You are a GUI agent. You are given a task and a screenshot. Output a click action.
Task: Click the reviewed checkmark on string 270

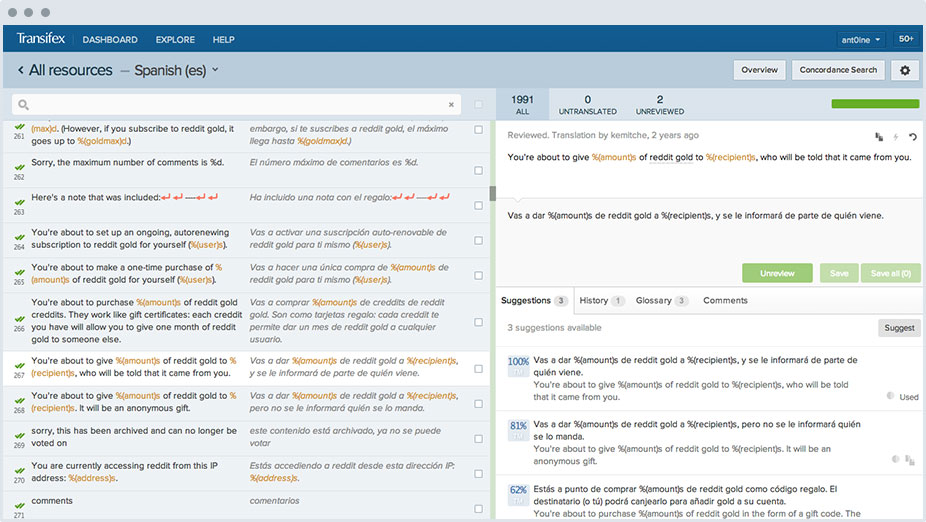[x=19, y=471]
